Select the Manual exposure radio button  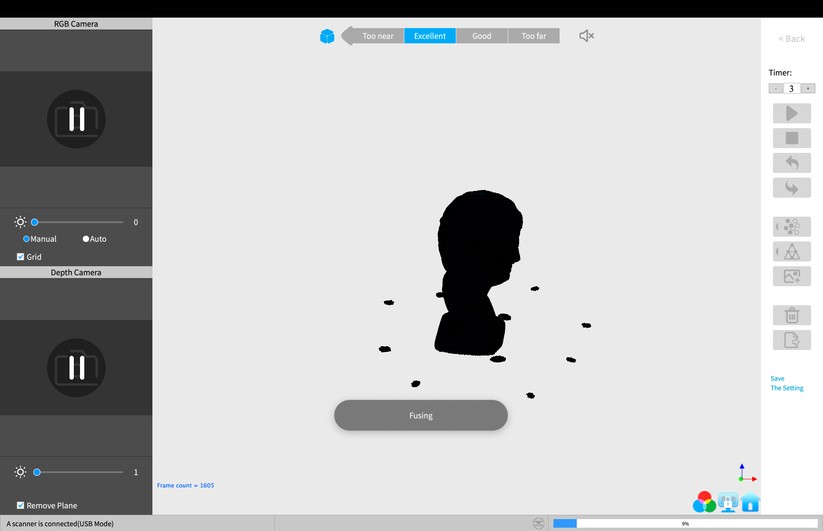[27, 239]
